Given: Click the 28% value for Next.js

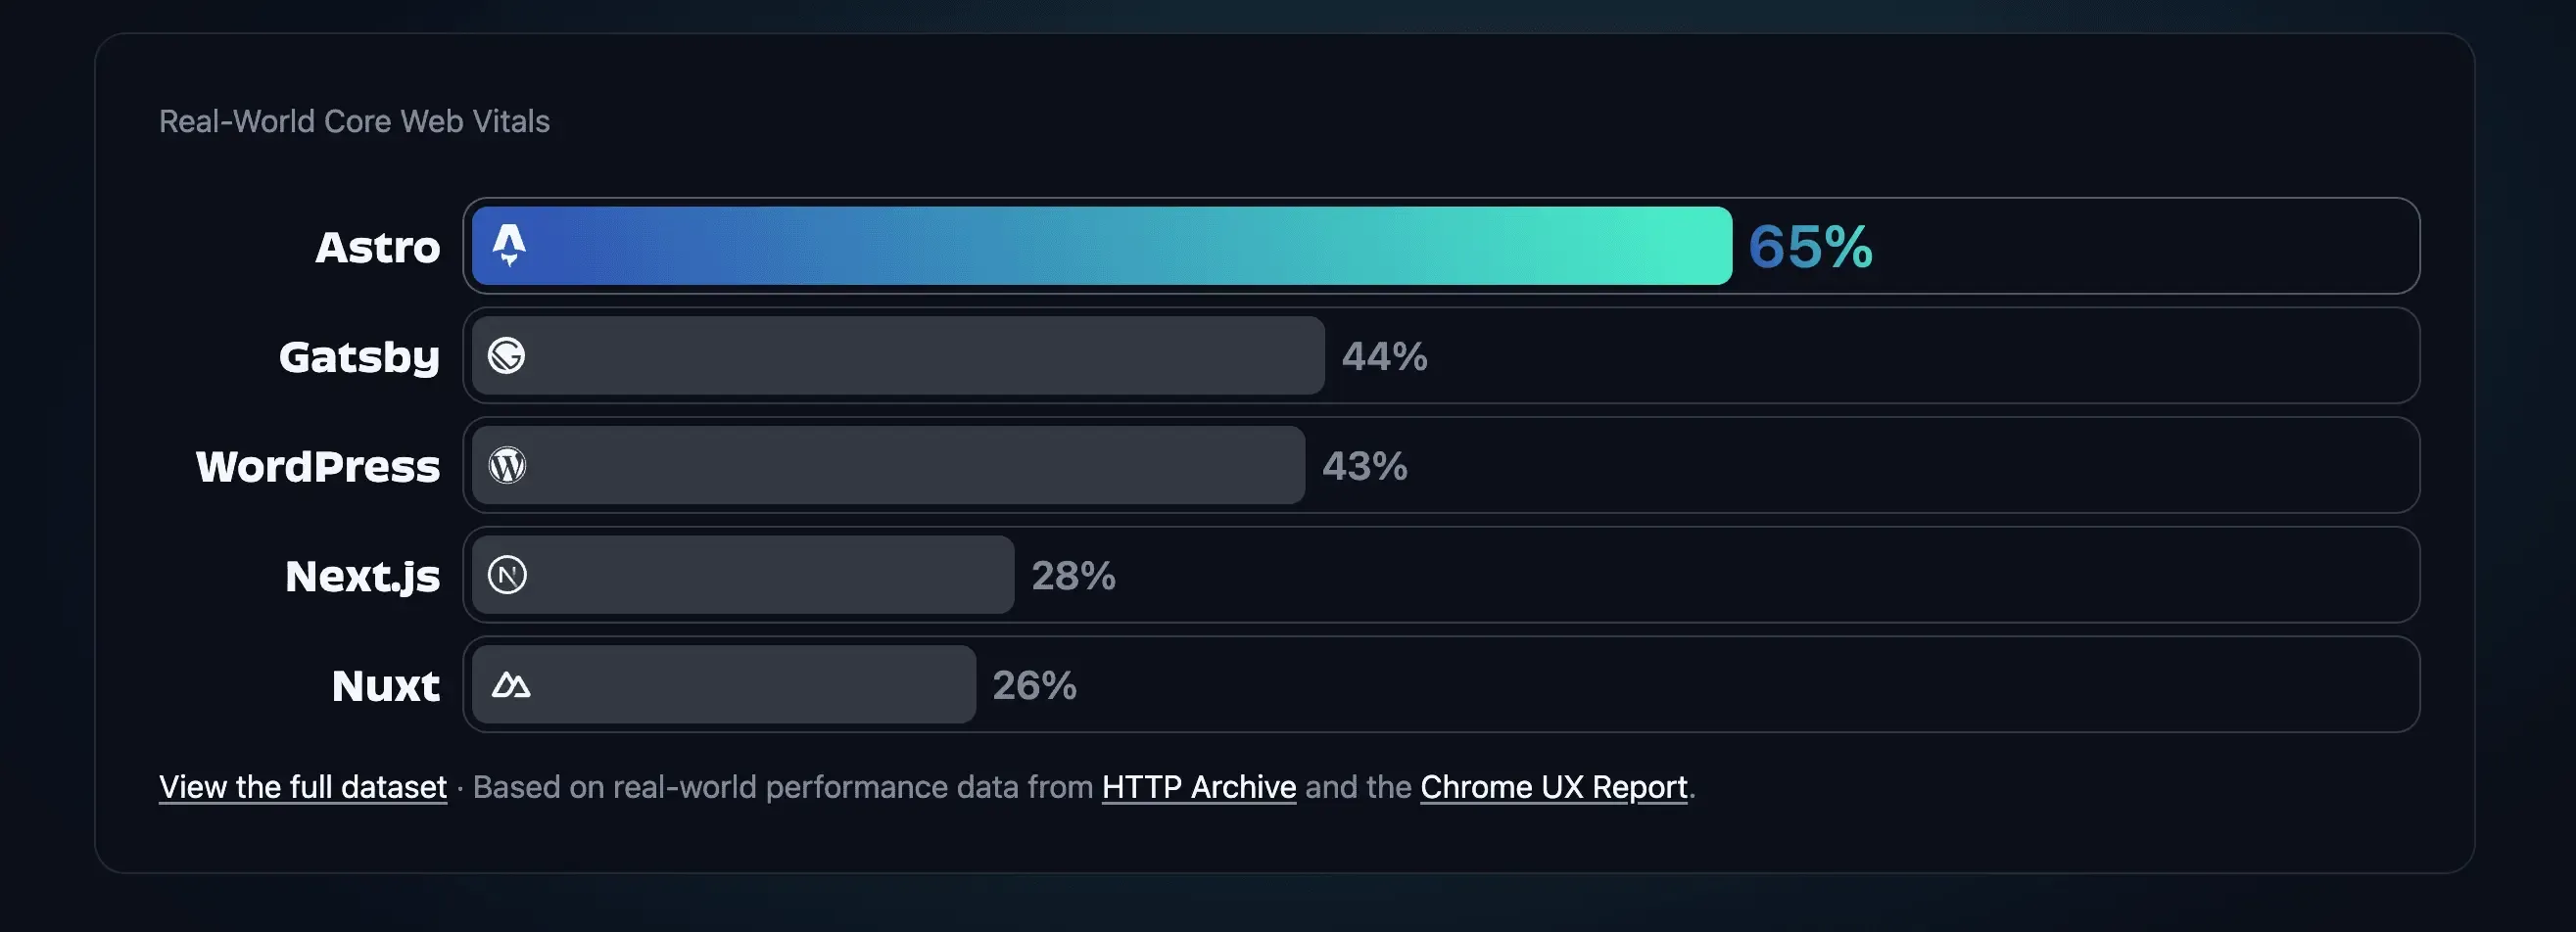Looking at the screenshot, I should (1073, 576).
